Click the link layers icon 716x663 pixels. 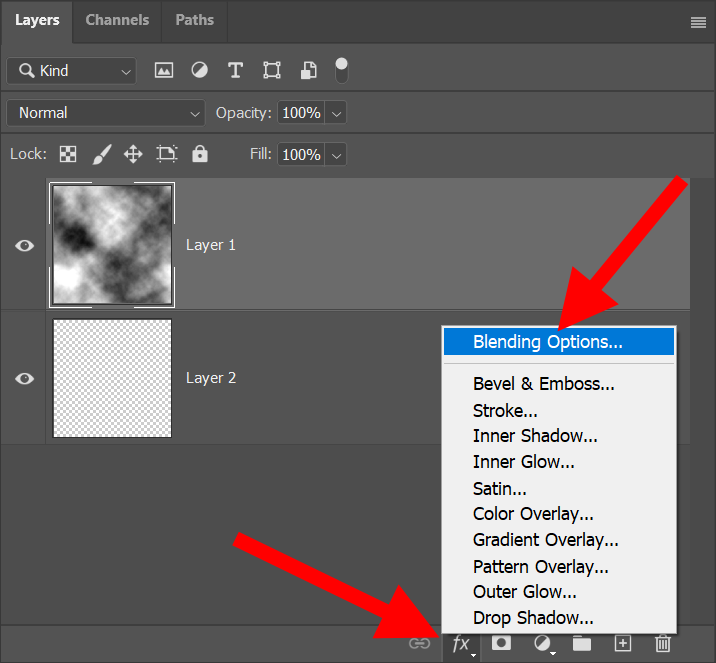[420, 644]
